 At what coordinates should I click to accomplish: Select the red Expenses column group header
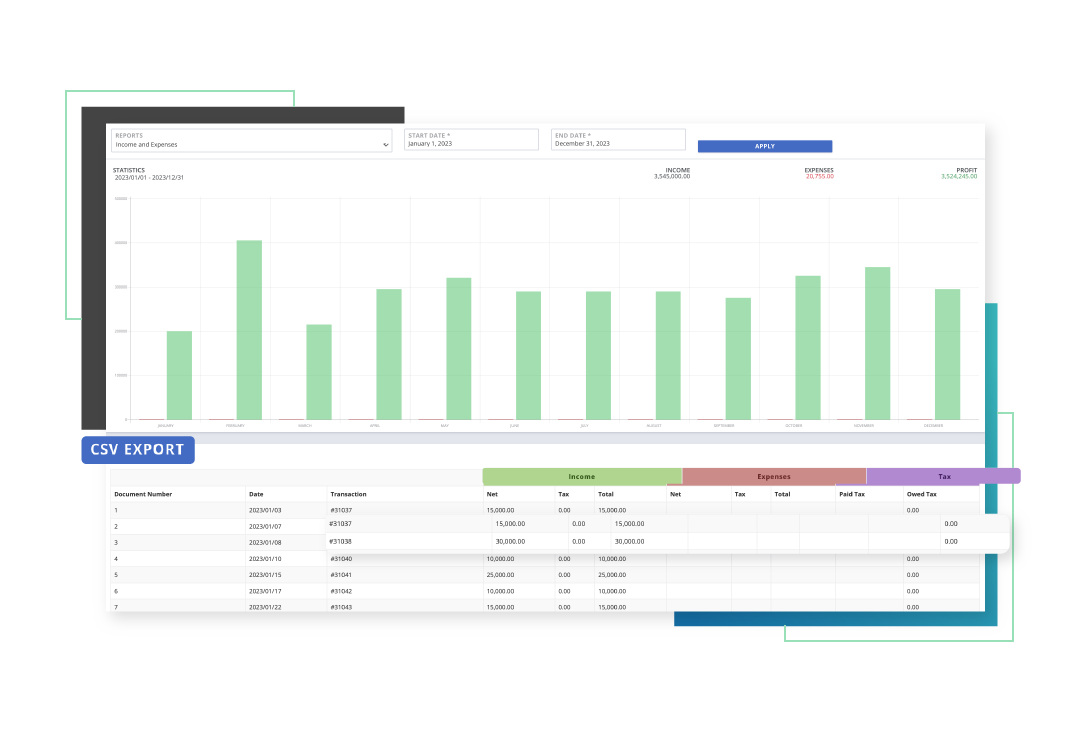tap(773, 477)
